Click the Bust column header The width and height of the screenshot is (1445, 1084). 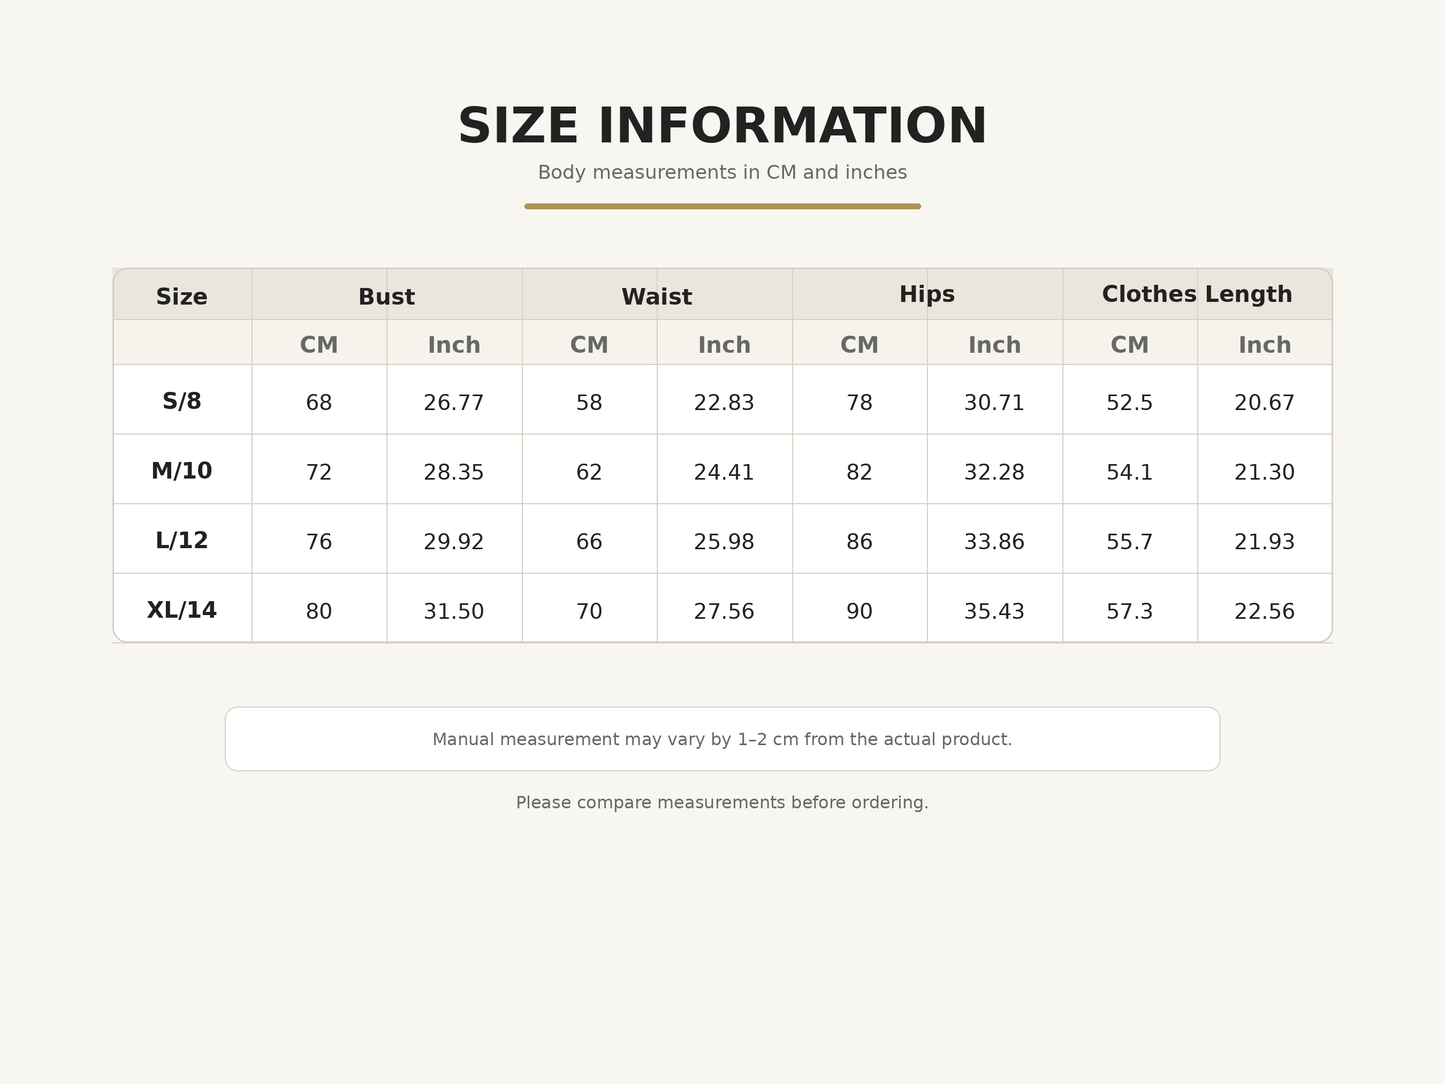tap(387, 297)
